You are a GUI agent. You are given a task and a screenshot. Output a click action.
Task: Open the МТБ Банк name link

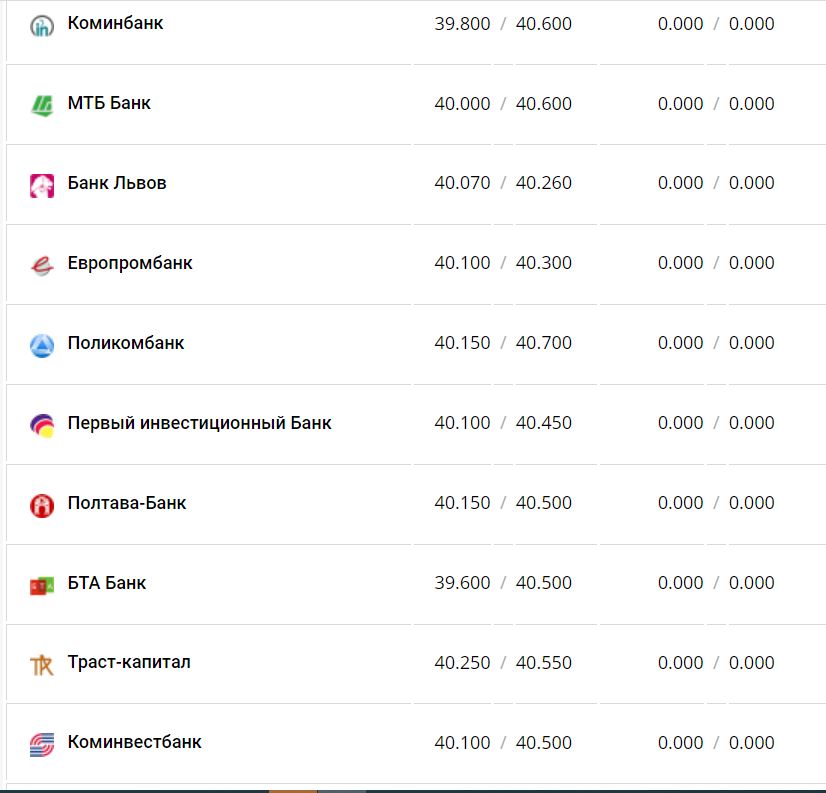point(109,103)
